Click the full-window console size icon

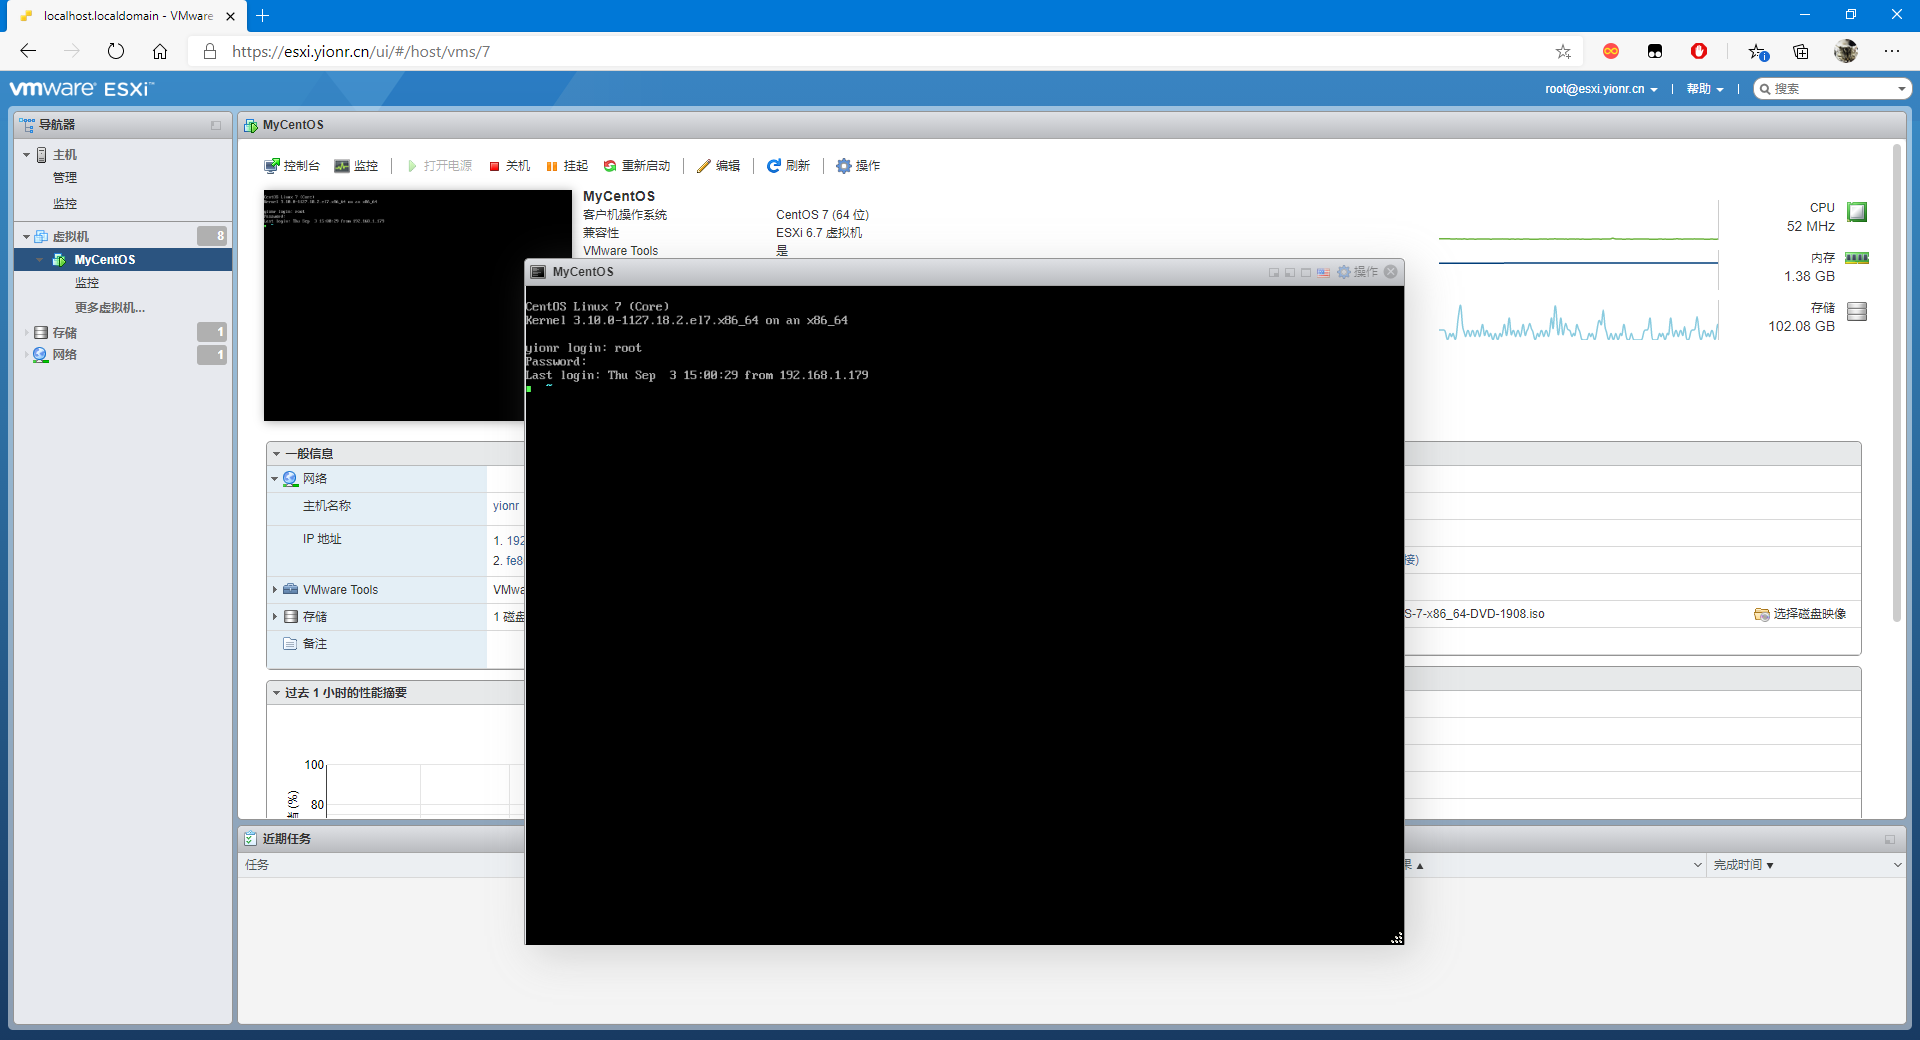tap(1306, 272)
